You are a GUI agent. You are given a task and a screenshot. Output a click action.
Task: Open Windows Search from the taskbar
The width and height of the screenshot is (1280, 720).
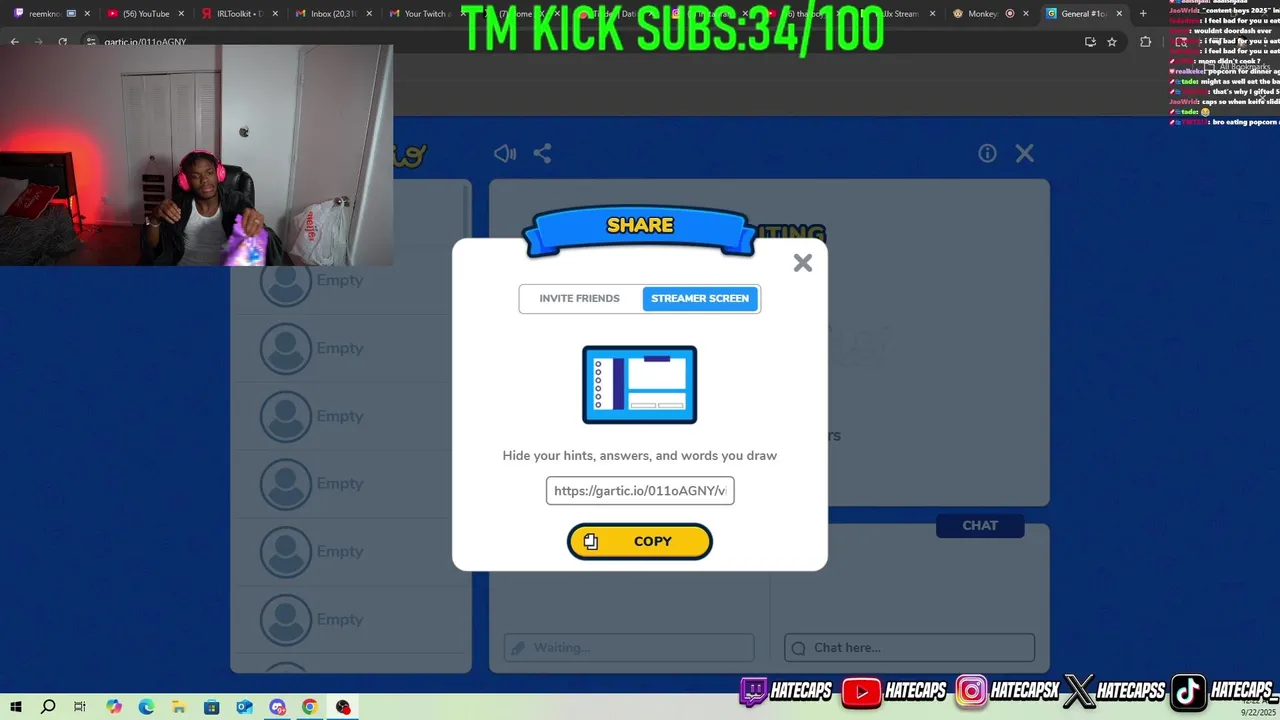[48, 707]
